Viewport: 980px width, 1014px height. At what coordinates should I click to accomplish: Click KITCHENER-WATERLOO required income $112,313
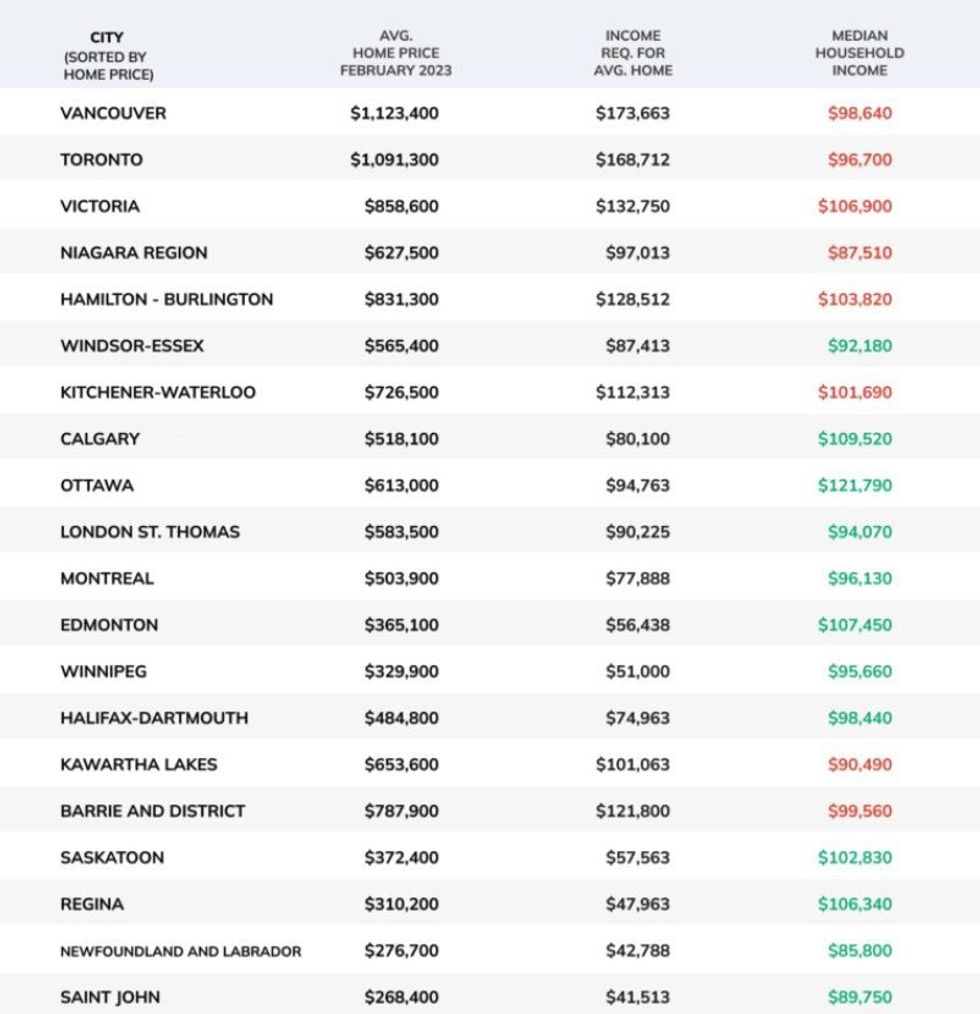[633, 393]
